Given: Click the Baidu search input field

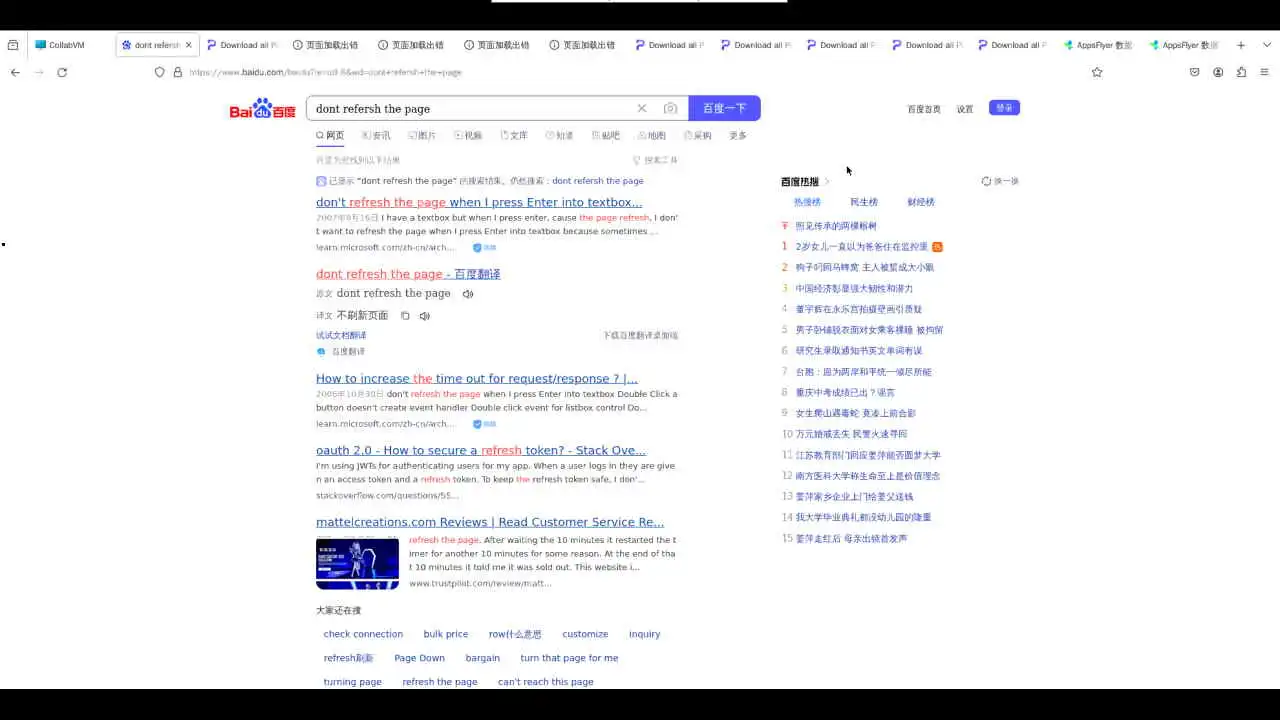Looking at the screenshot, I should (x=473, y=108).
